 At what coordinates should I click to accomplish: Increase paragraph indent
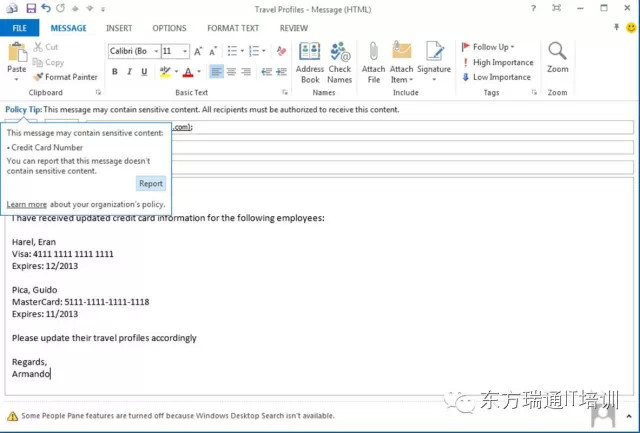[281, 72]
